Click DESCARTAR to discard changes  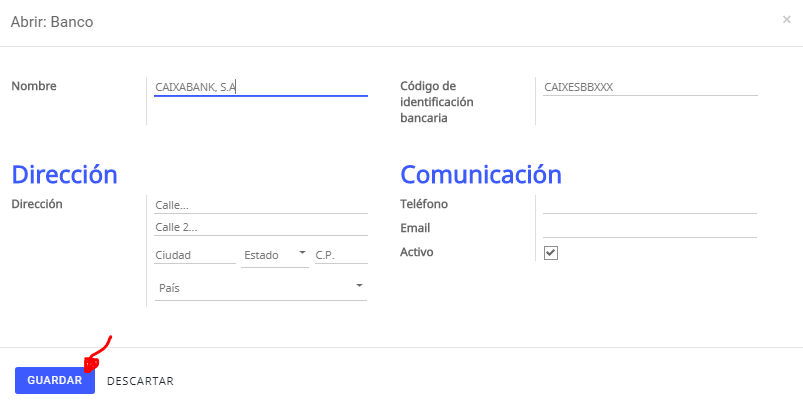click(140, 381)
